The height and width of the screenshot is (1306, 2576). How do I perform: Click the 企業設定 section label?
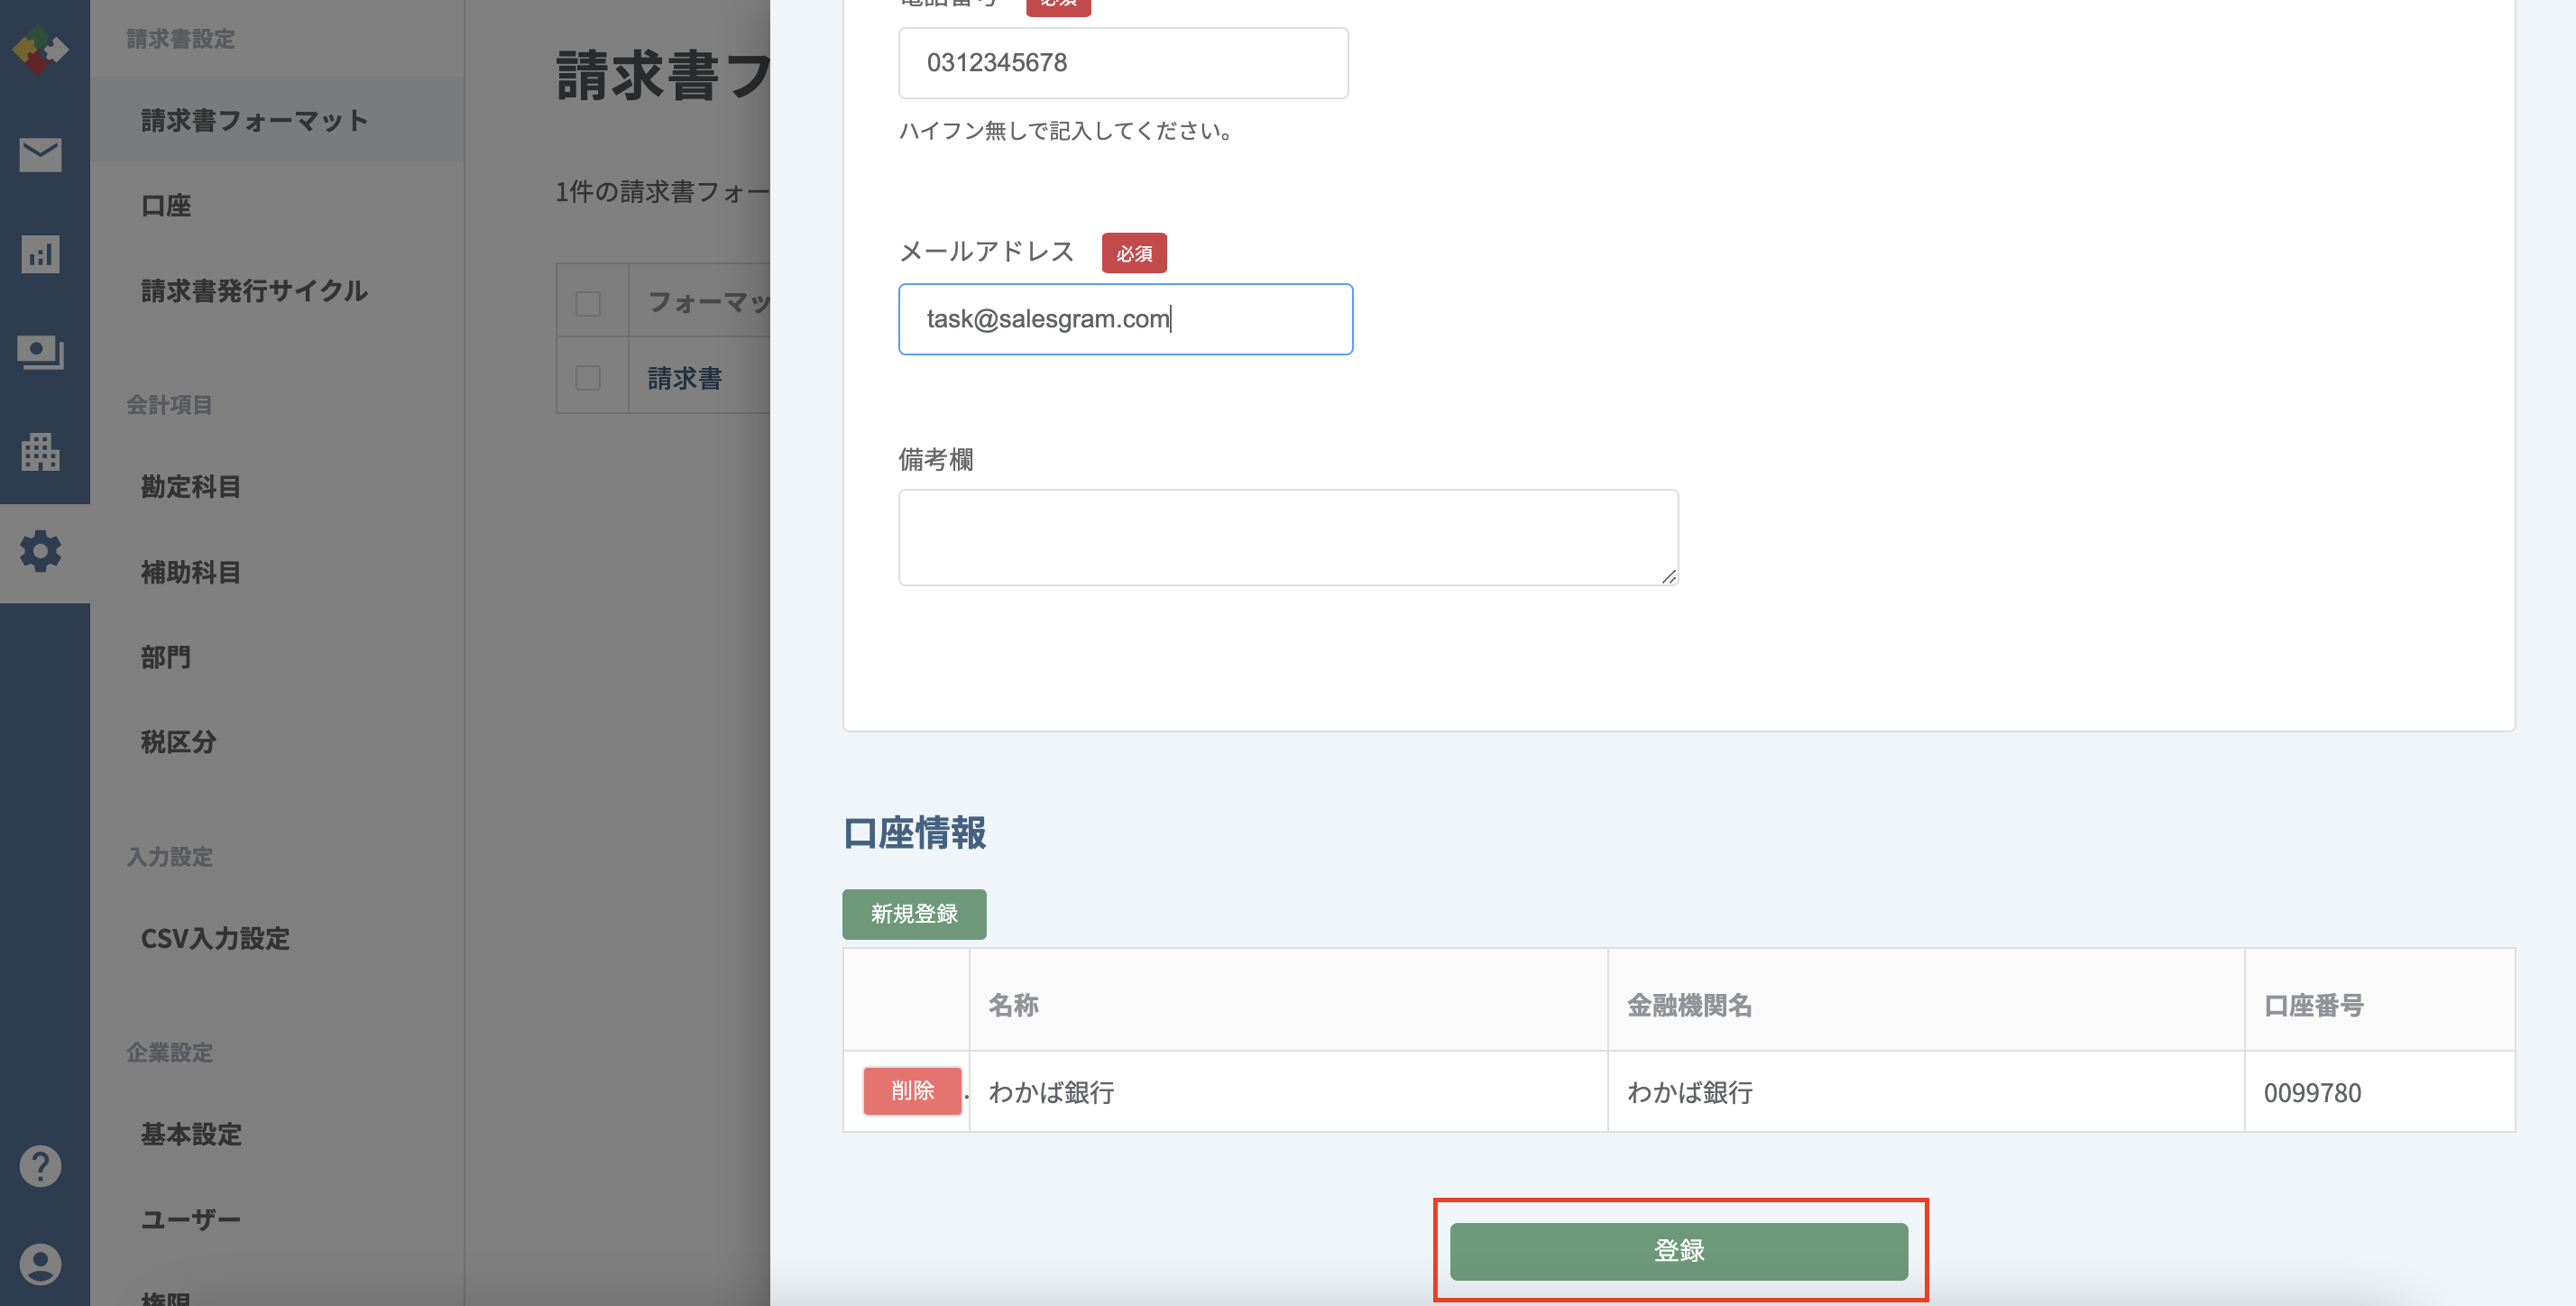point(169,1053)
